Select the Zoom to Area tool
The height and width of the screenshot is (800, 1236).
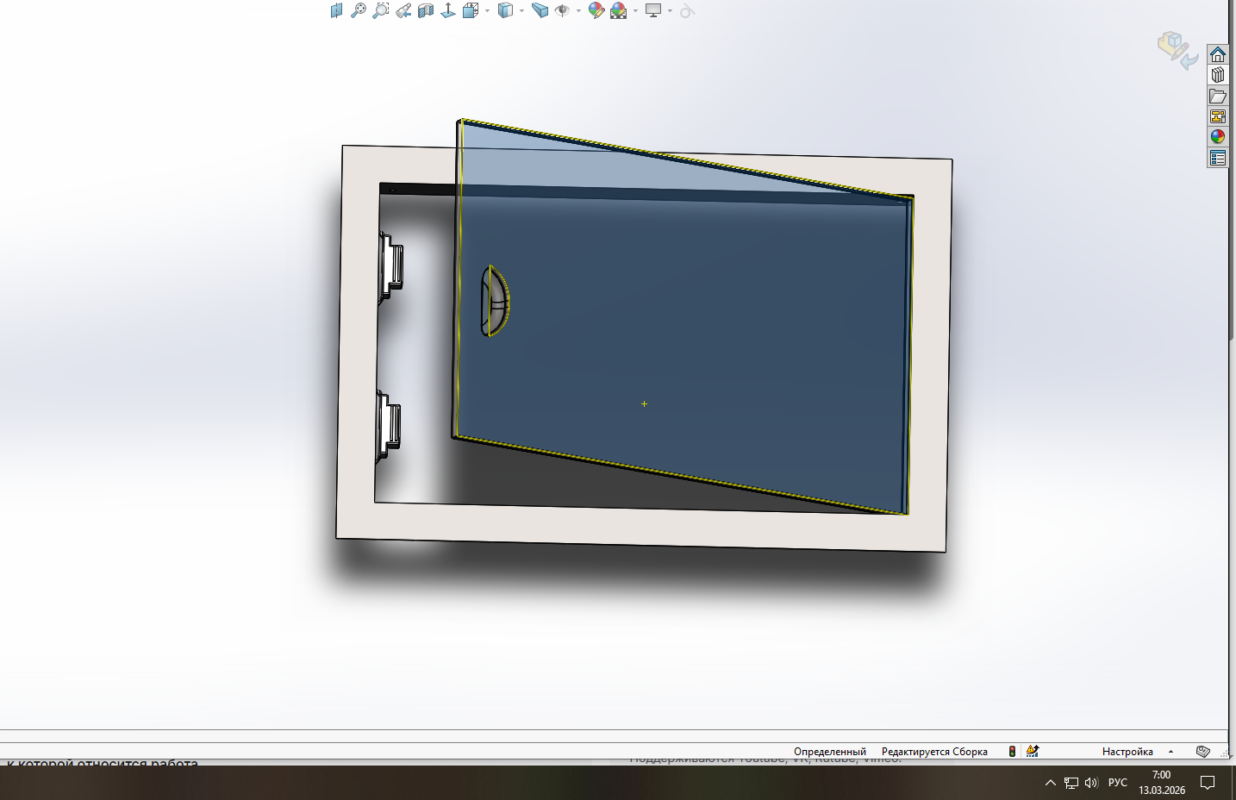[x=380, y=11]
